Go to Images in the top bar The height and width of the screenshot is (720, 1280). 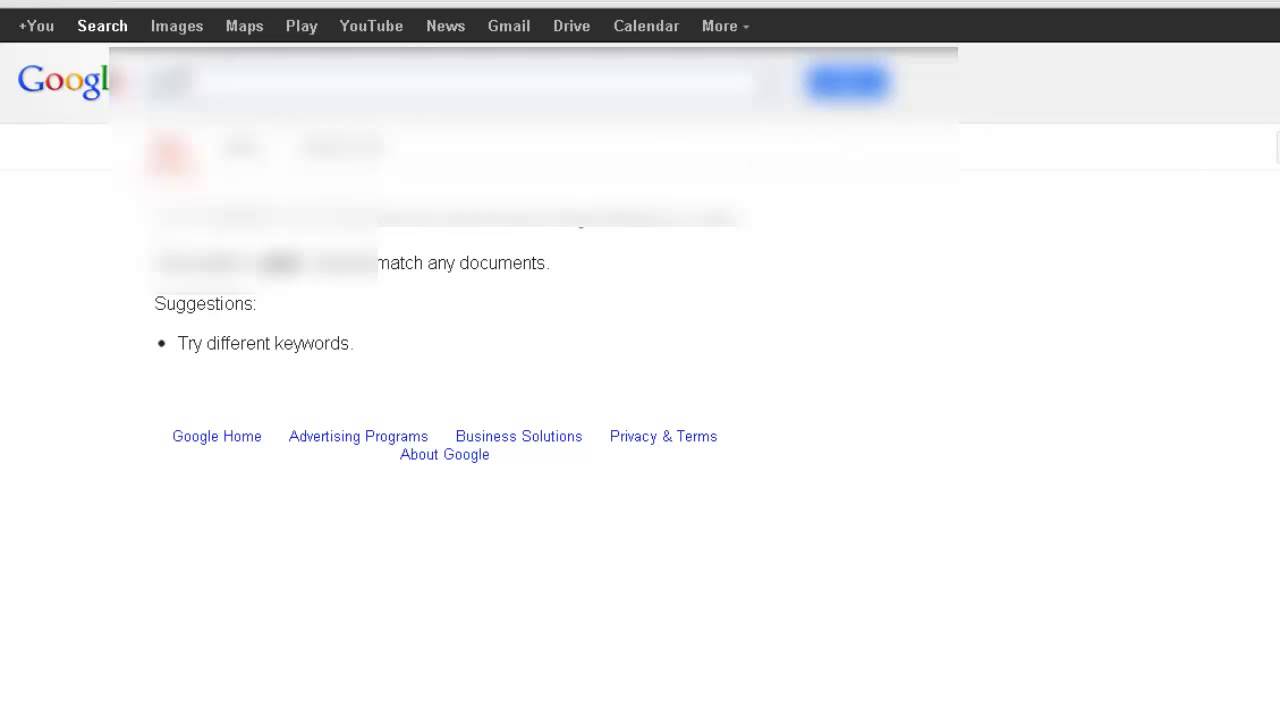[x=177, y=26]
